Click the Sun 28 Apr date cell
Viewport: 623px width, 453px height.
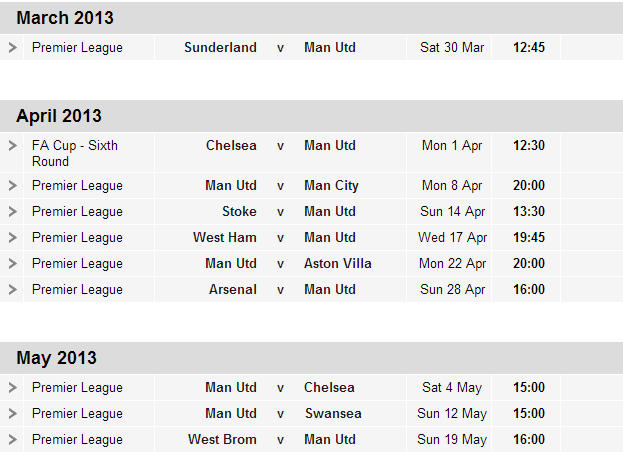[453, 290]
